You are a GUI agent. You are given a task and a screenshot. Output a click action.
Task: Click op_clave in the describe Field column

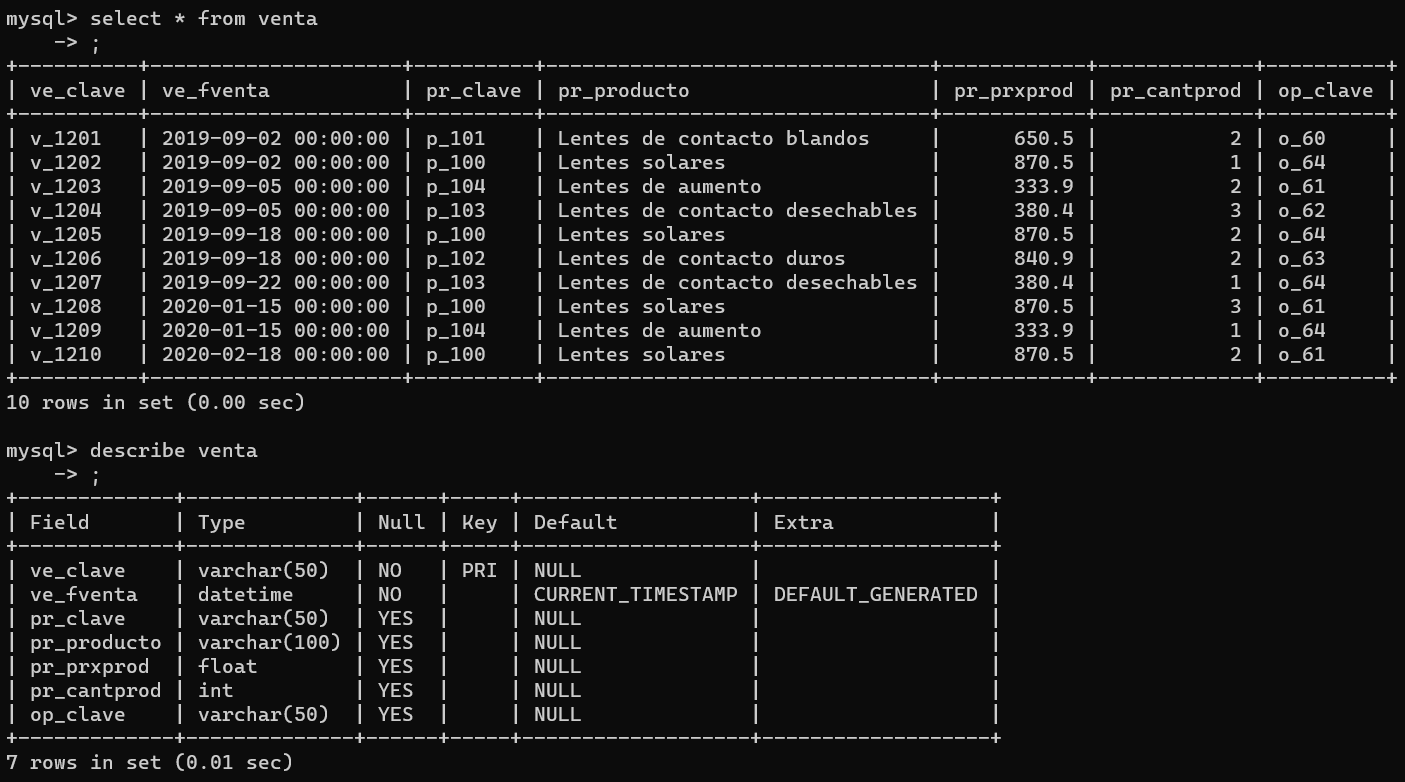tap(78, 715)
